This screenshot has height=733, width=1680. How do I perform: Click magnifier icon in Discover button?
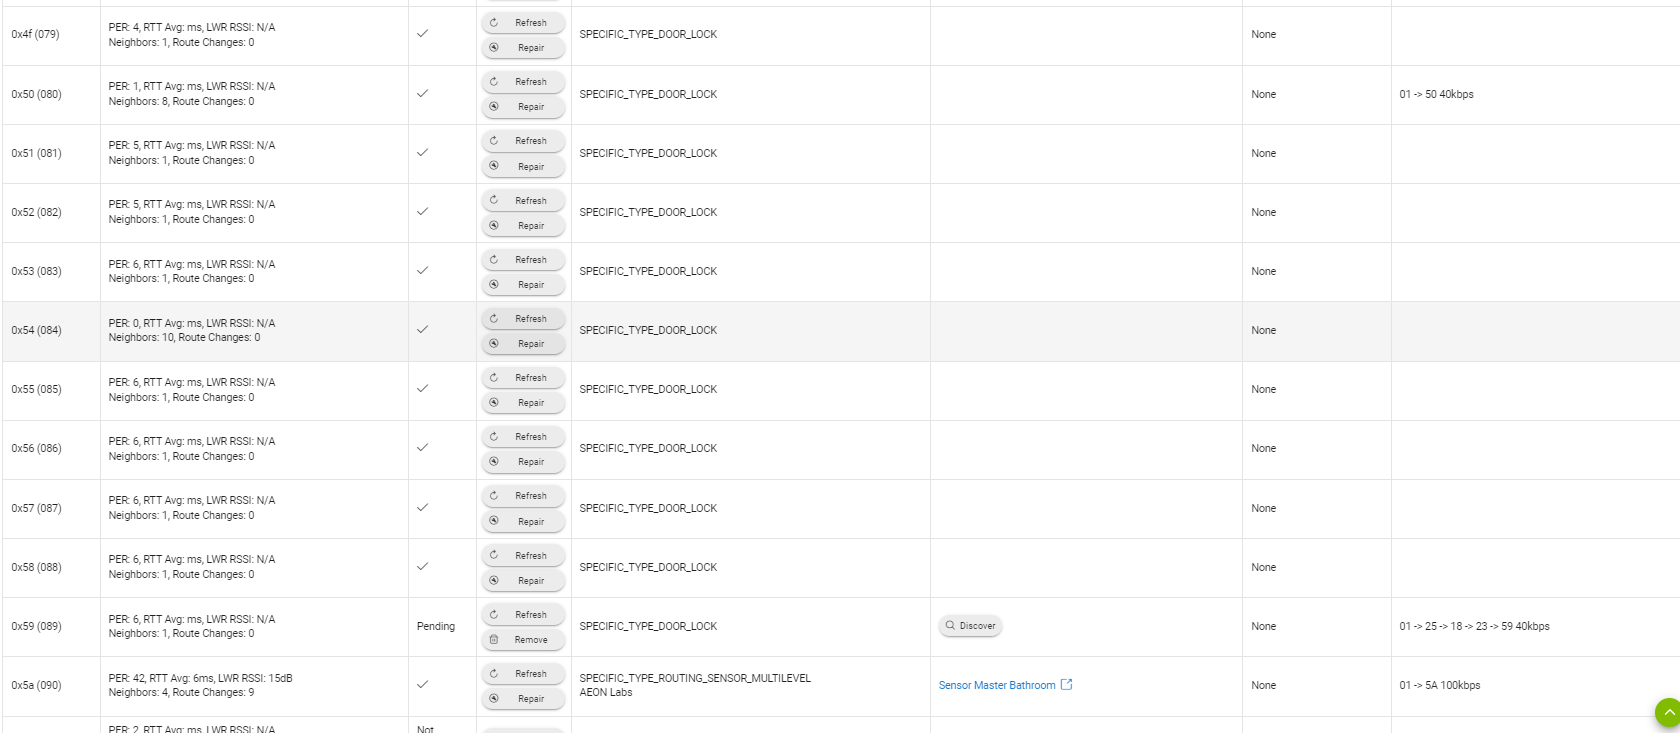950,626
